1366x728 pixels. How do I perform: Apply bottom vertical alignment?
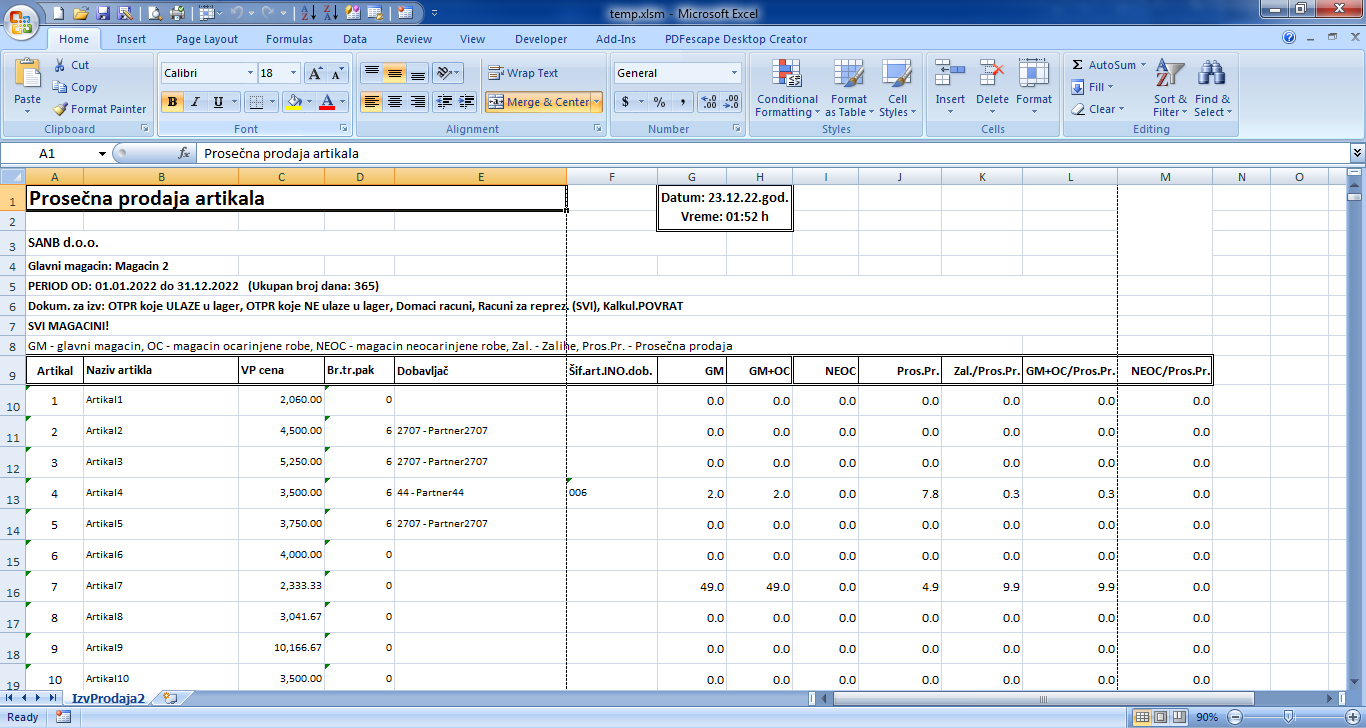pyautogui.click(x=418, y=73)
